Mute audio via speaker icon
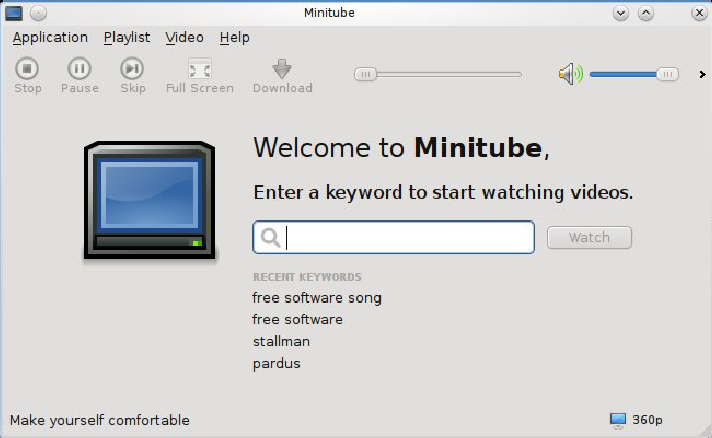Image resolution: width=712 pixels, height=438 pixels. (x=570, y=74)
